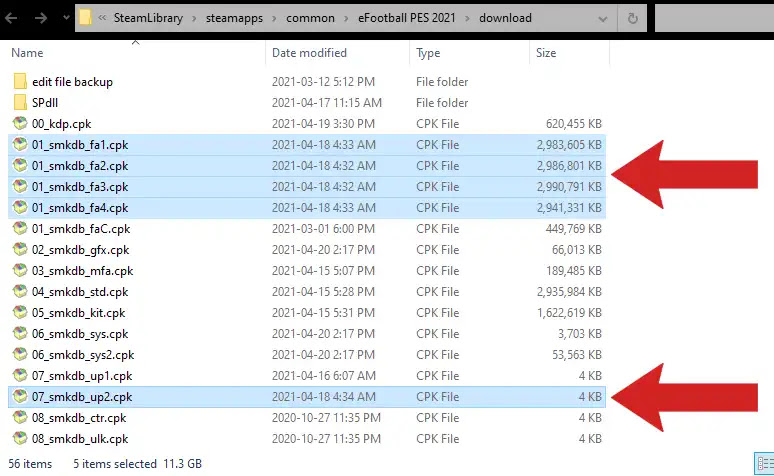Open the recent locations dropdown arrow
The height and width of the screenshot is (476, 774).
pos(66,18)
